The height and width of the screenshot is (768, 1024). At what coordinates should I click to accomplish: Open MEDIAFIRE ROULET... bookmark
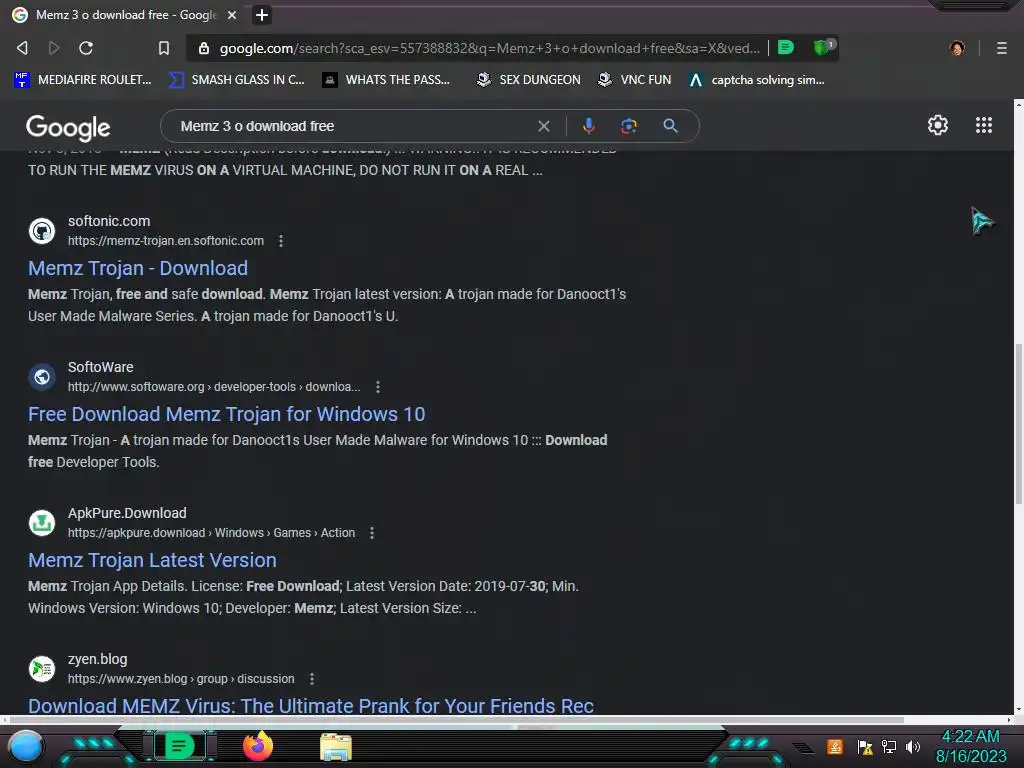click(x=83, y=80)
